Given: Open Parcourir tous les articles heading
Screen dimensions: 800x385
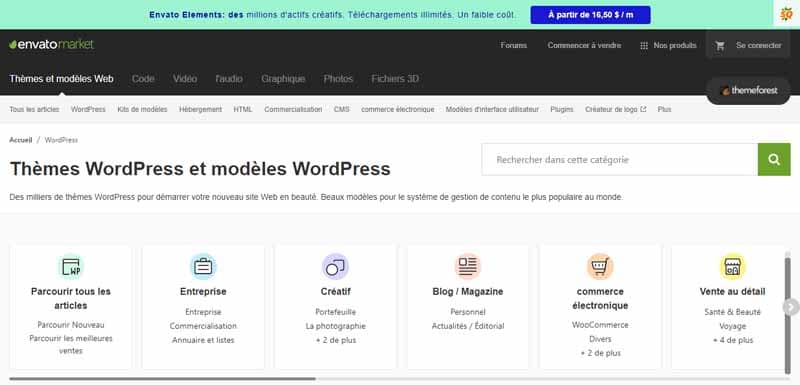Looking at the screenshot, I should (x=70, y=298).
